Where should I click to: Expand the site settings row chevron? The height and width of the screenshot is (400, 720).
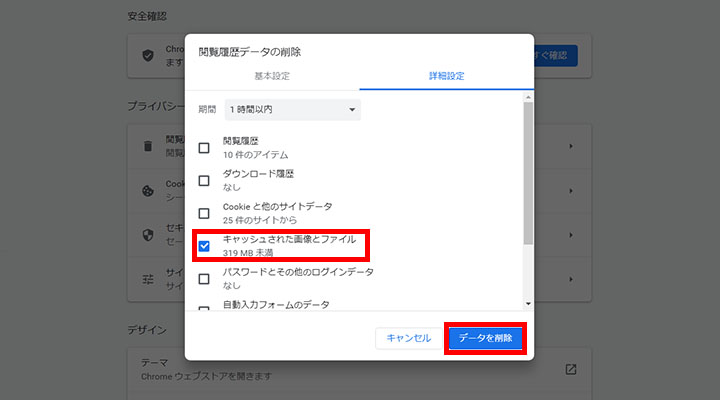pyautogui.click(x=571, y=277)
